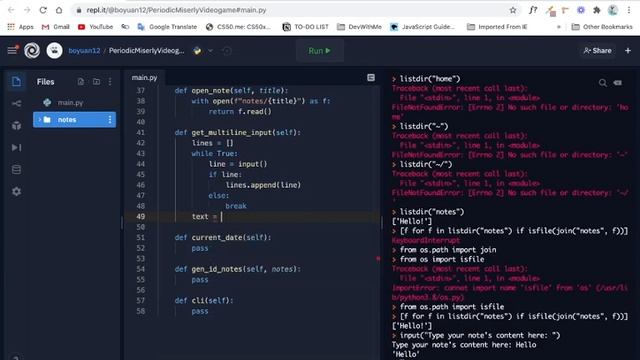Open the Gmail bookmark
Screen dimensions: 640x360
(x=56, y=27)
